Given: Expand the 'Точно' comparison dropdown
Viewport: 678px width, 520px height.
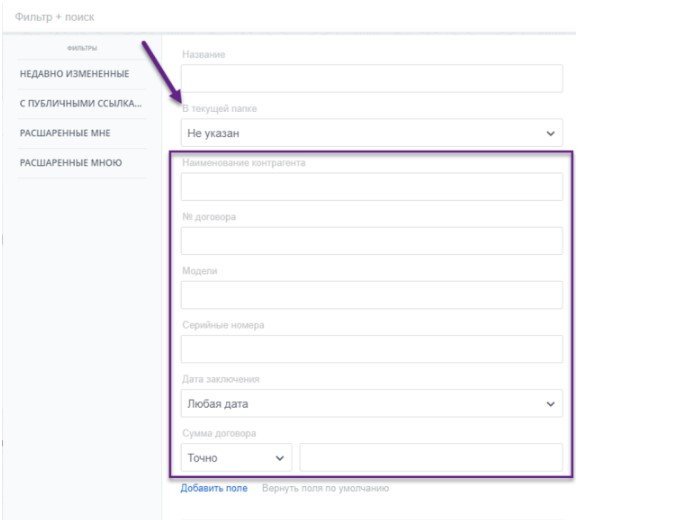Looking at the screenshot, I should [236, 458].
